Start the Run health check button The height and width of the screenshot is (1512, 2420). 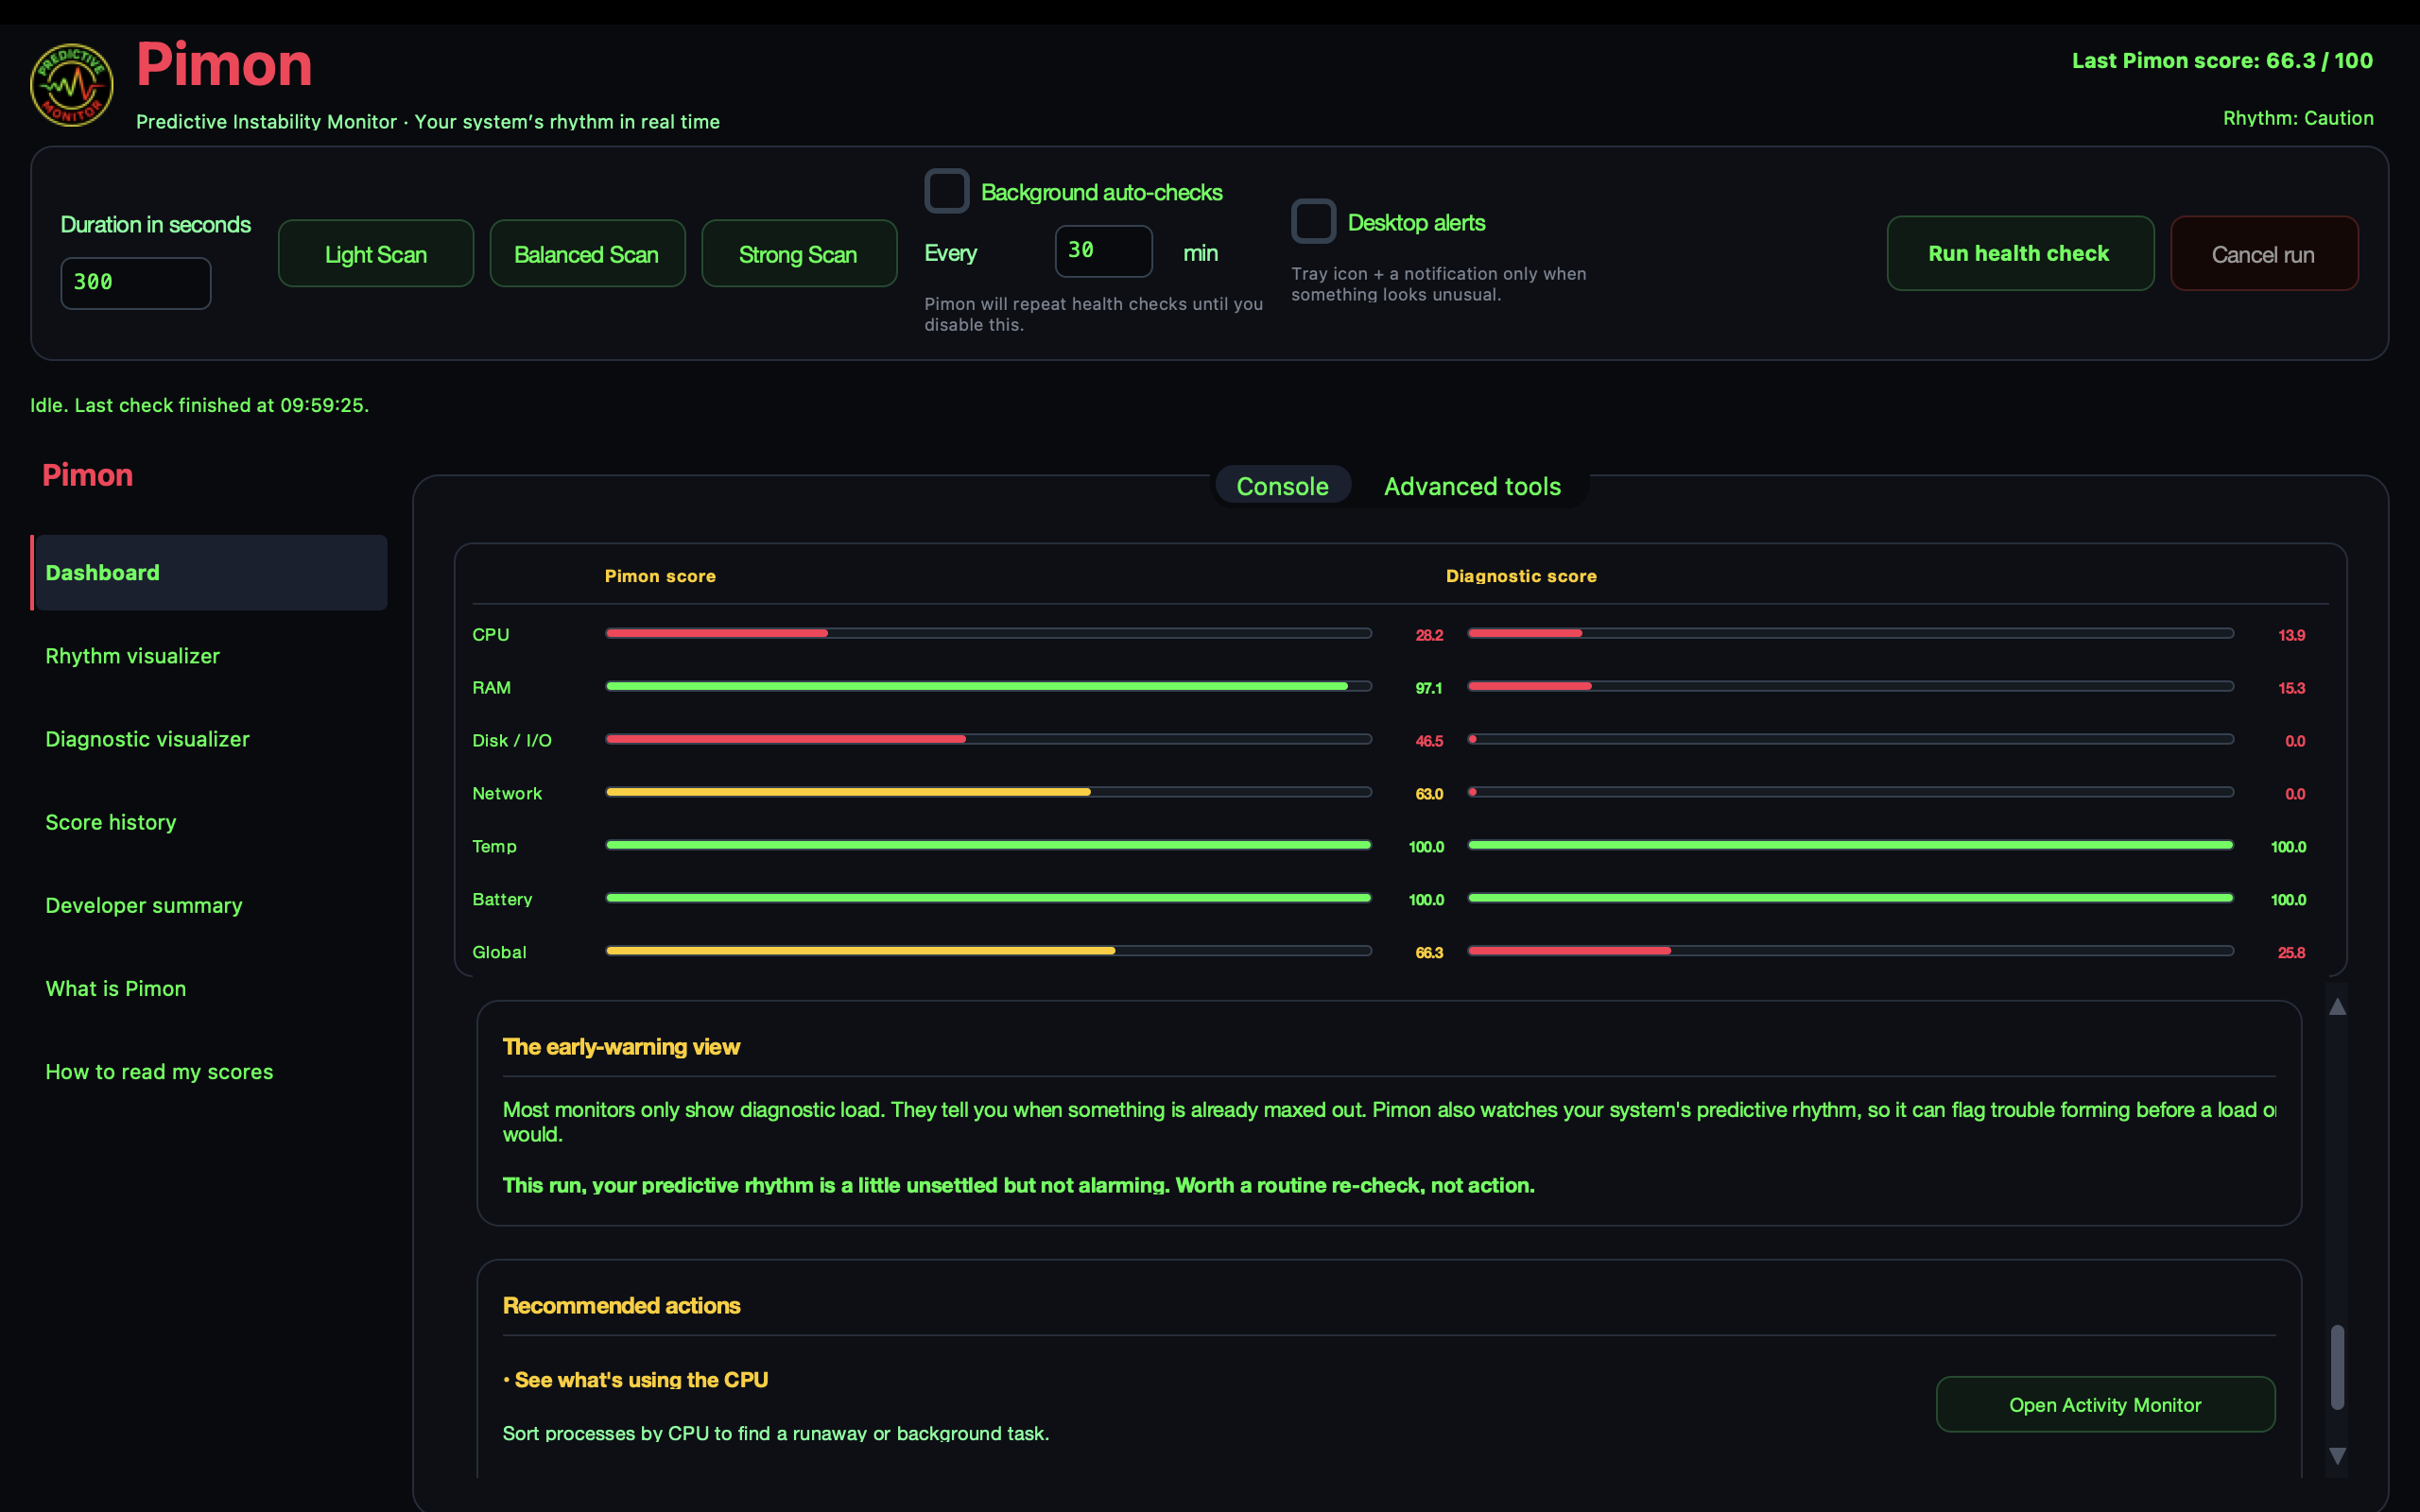point(2020,254)
